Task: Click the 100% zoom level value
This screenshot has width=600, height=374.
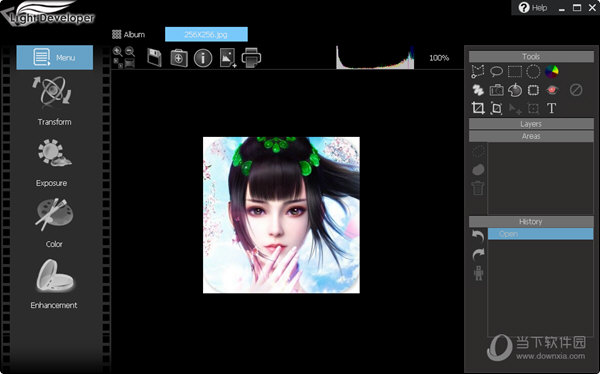Action: (x=439, y=58)
